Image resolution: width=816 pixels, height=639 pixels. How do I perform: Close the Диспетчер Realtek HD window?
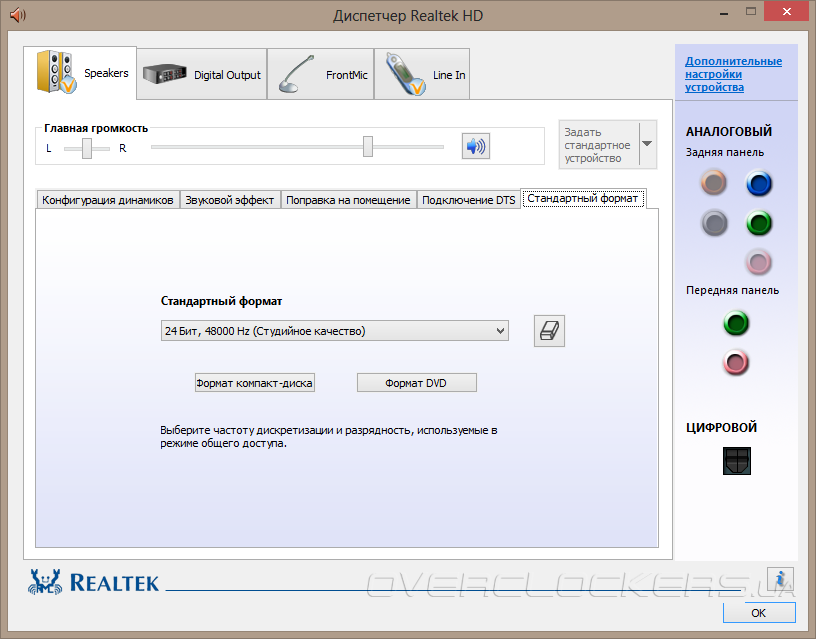[x=786, y=11]
